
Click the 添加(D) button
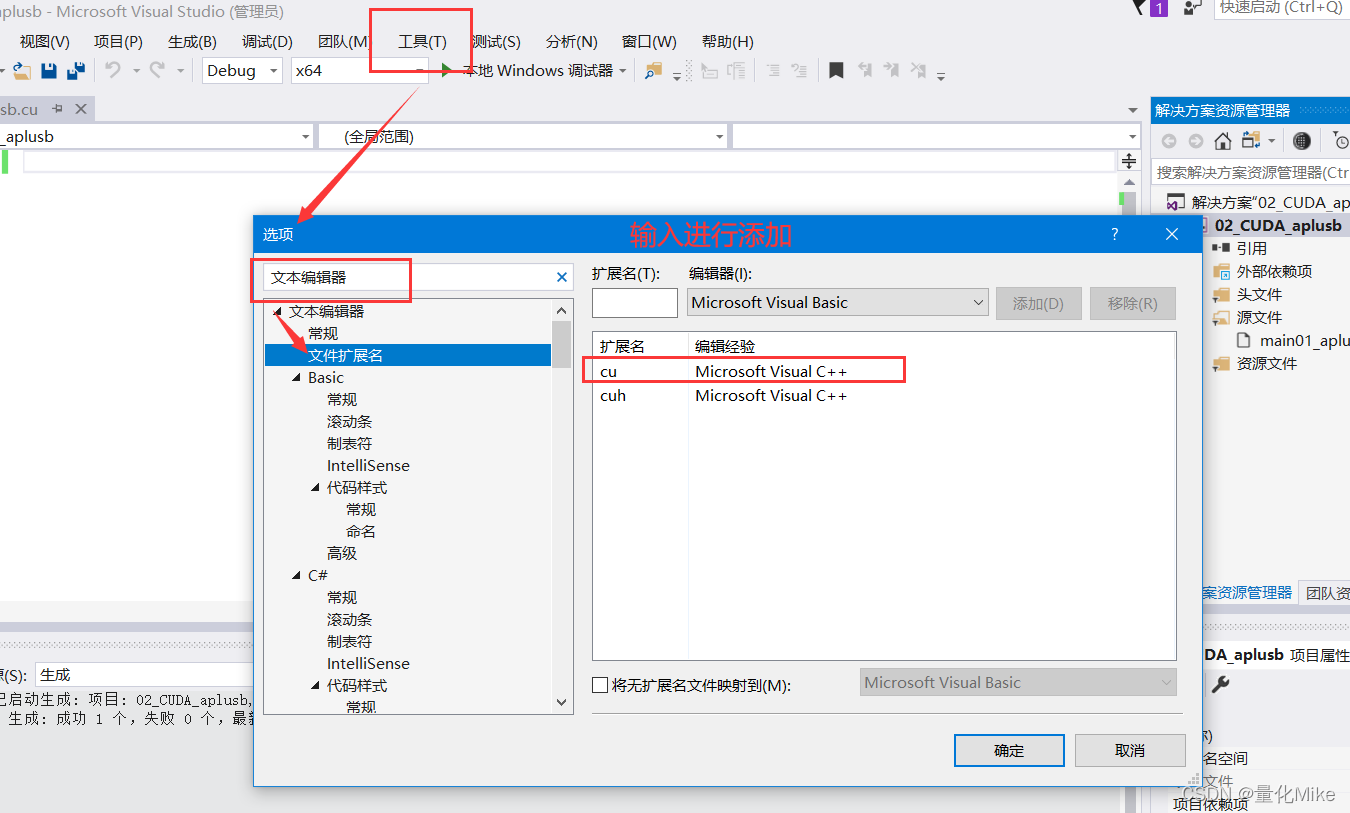click(1038, 303)
